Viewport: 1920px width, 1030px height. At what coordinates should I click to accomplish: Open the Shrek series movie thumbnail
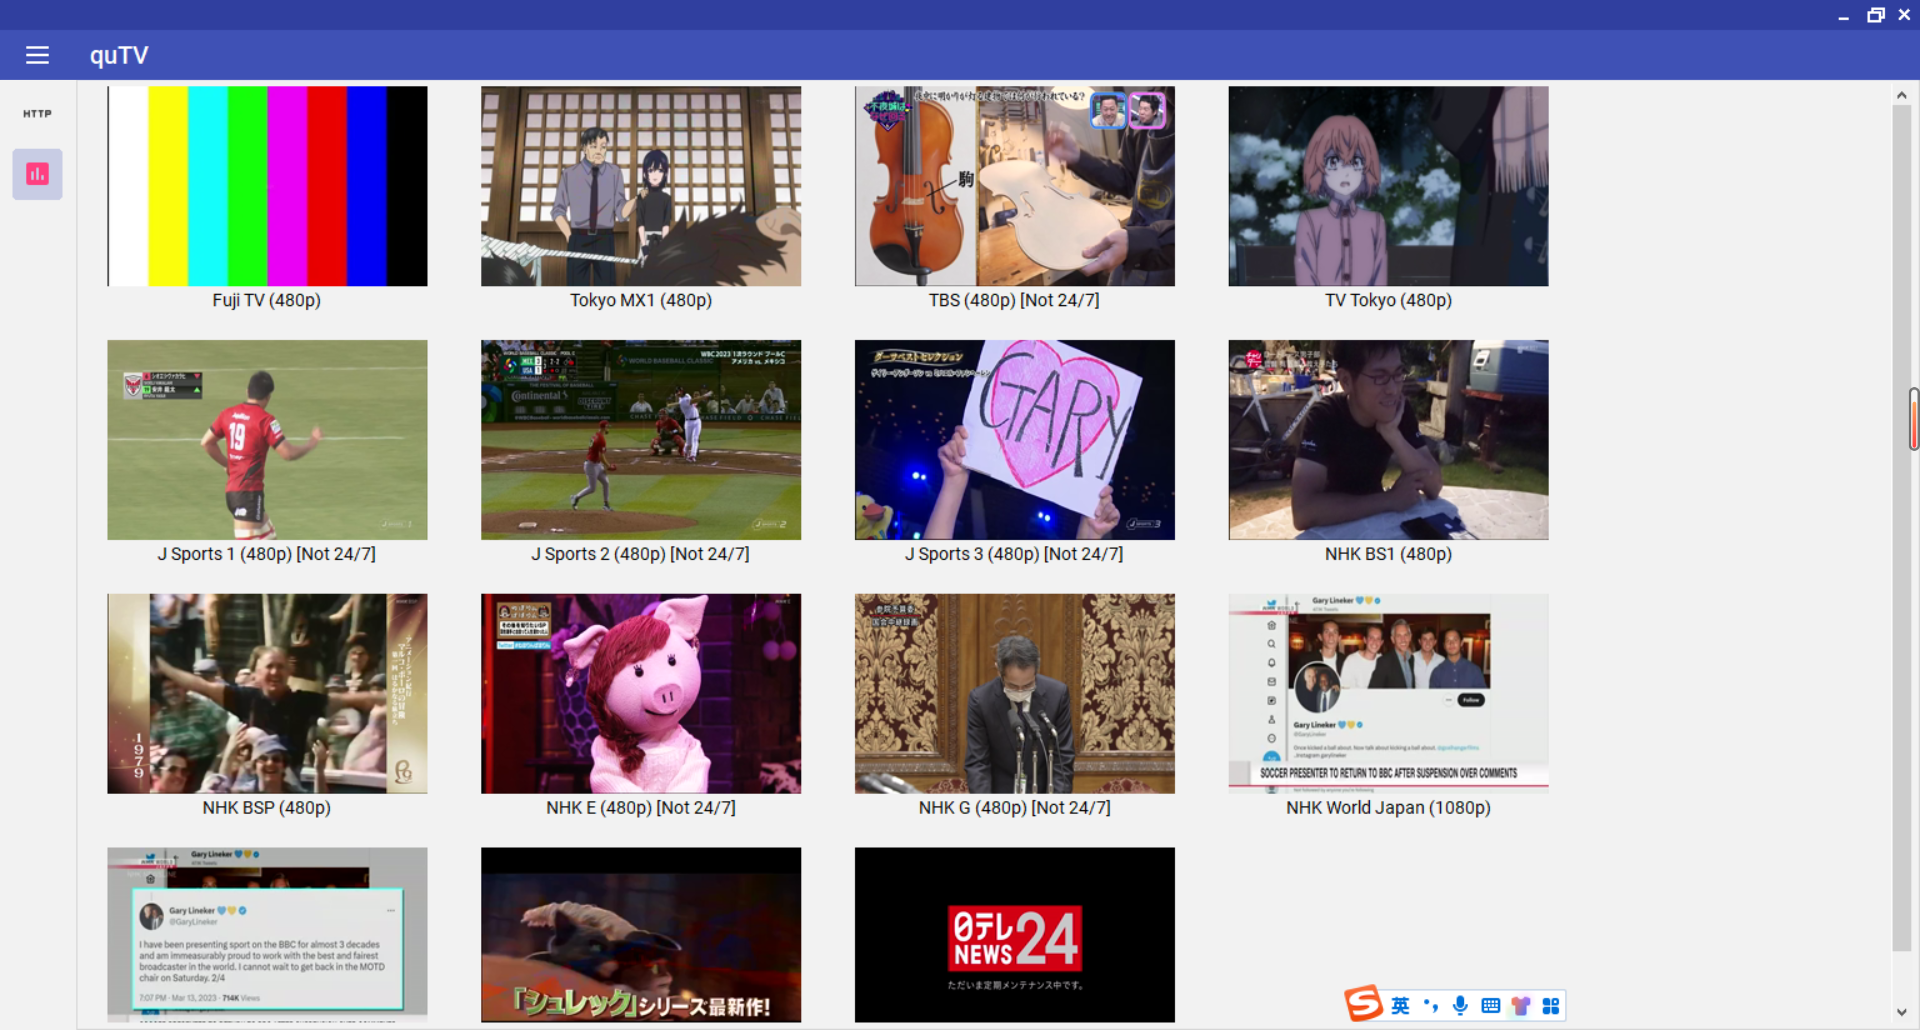[x=641, y=935]
